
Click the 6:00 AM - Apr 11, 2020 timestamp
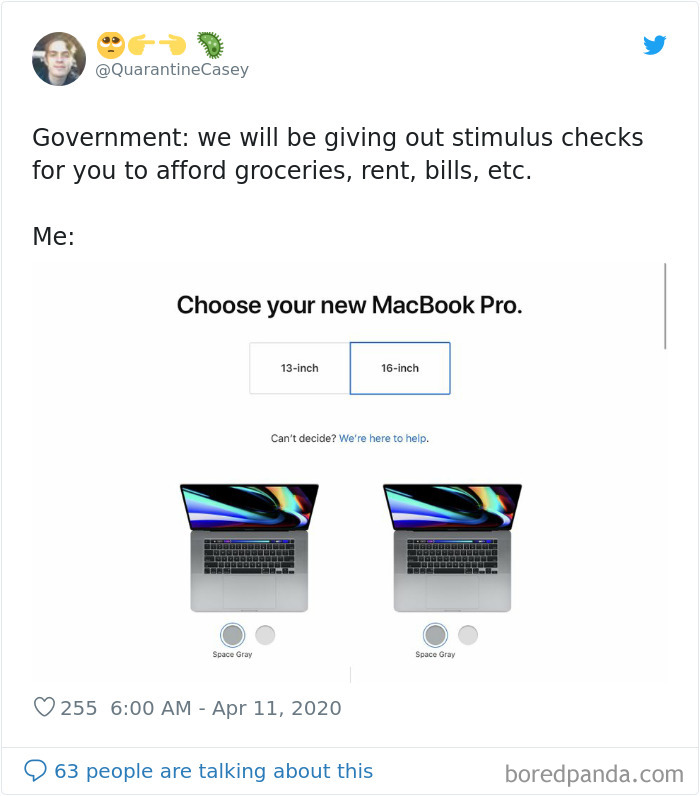[x=226, y=708]
